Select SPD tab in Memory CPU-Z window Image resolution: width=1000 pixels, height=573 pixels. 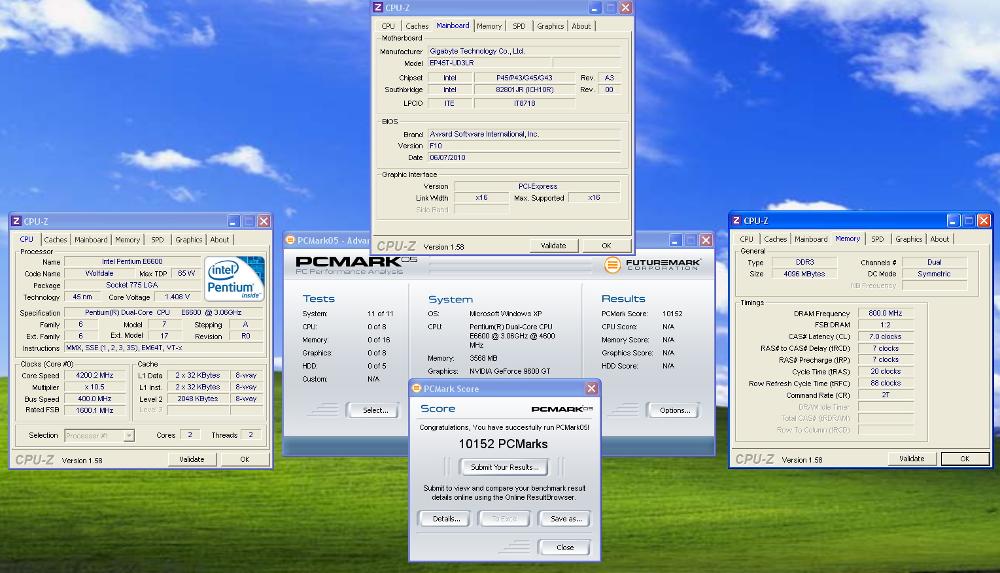[878, 239]
